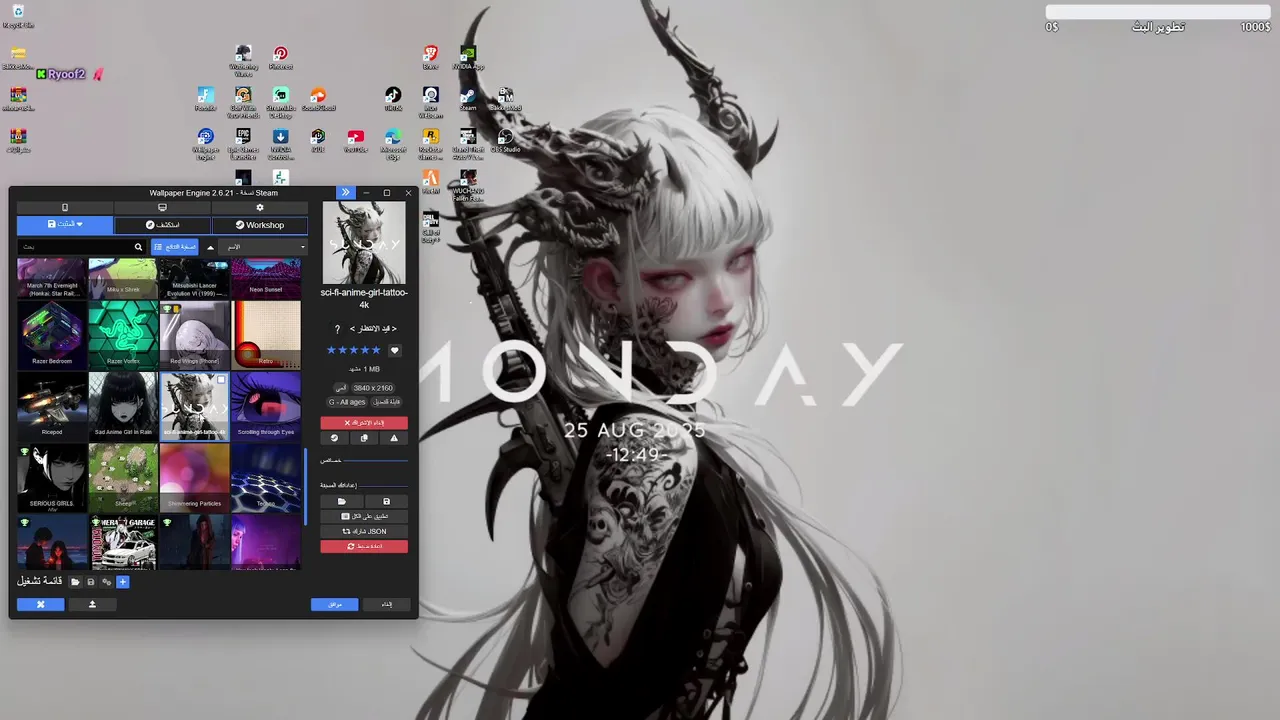Open the Recycle Bin on desktop
The height and width of the screenshot is (720, 1280).
[18, 16]
